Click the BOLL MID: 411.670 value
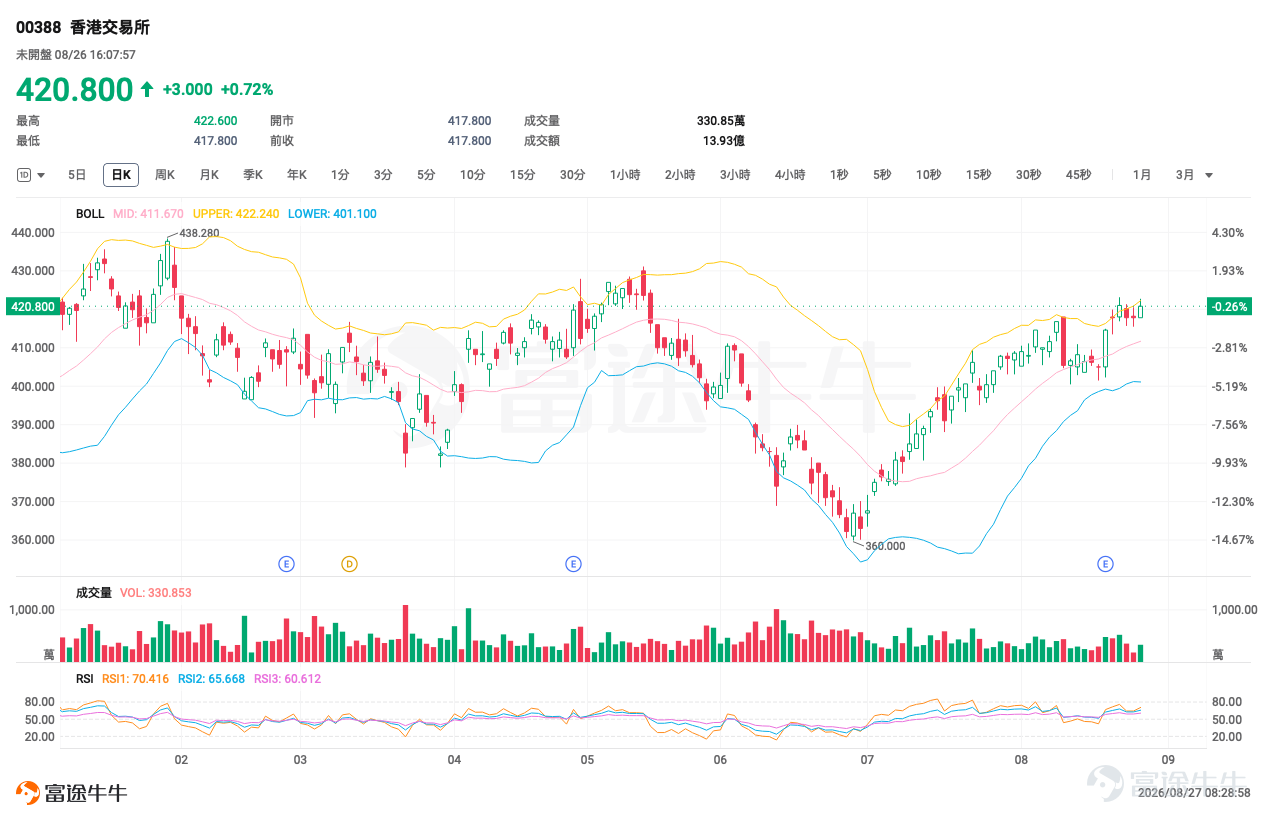The width and height of the screenshot is (1267, 820). click(148, 214)
